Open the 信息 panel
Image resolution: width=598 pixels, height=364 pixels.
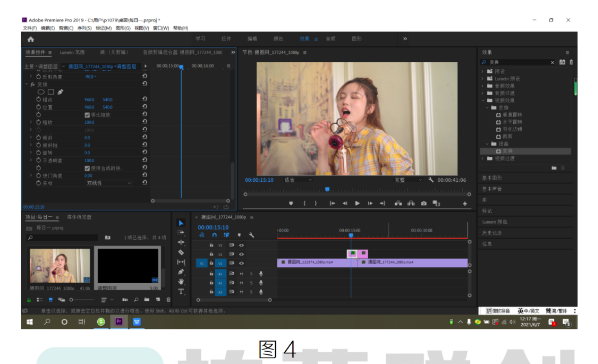487,244
